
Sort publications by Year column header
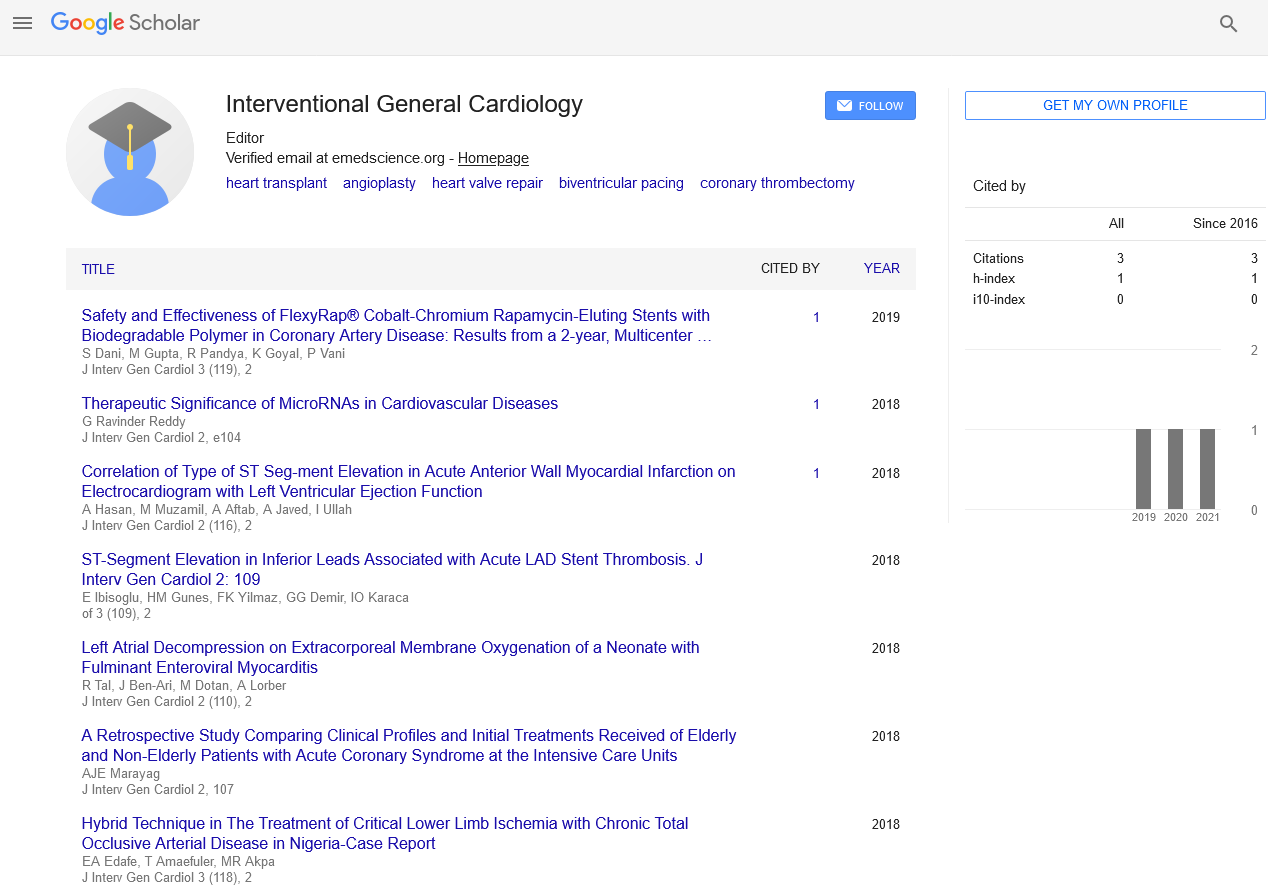(x=881, y=268)
